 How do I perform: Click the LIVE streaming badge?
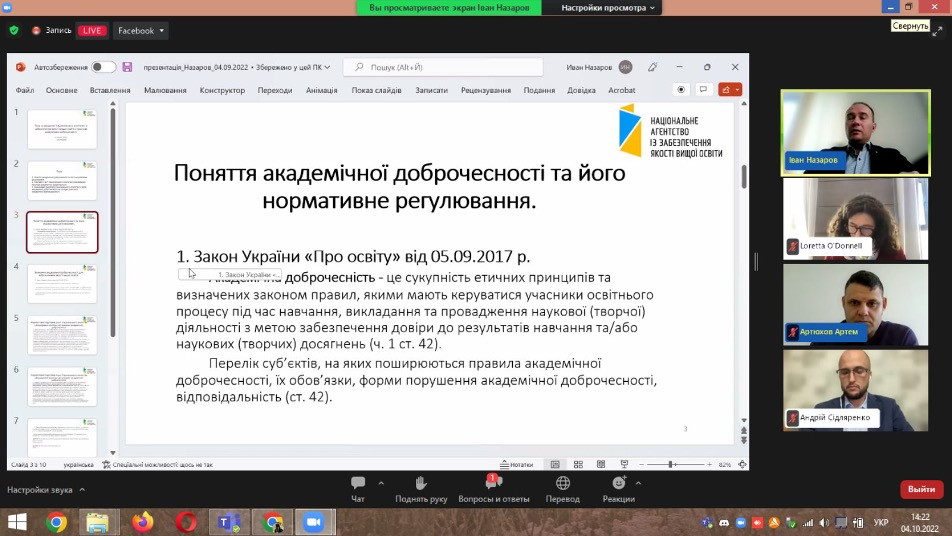coord(92,30)
